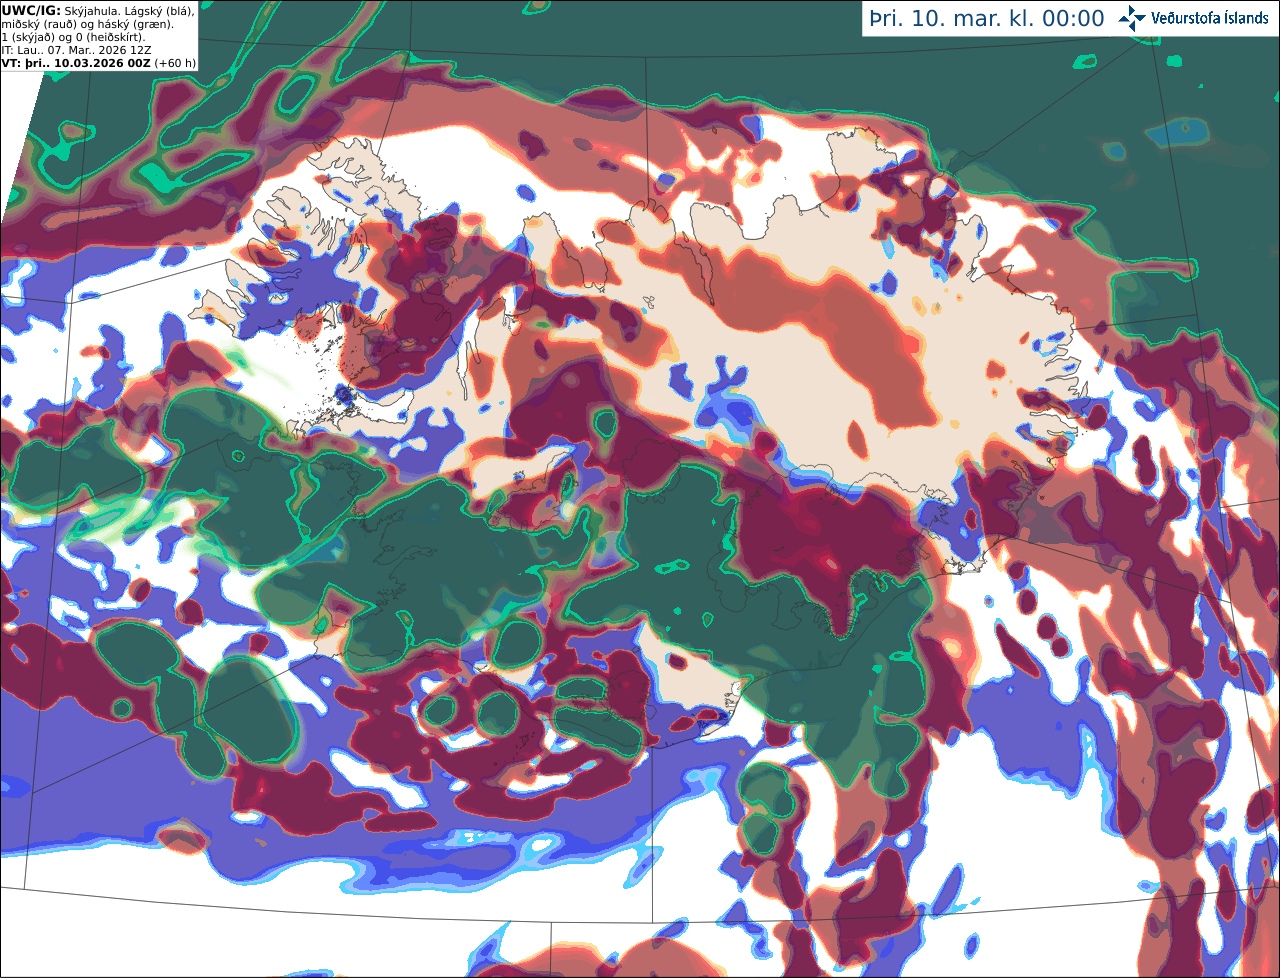
Task: Click the Veðurstofa Íslands logo icon
Action: click(x=1132, y=18)
